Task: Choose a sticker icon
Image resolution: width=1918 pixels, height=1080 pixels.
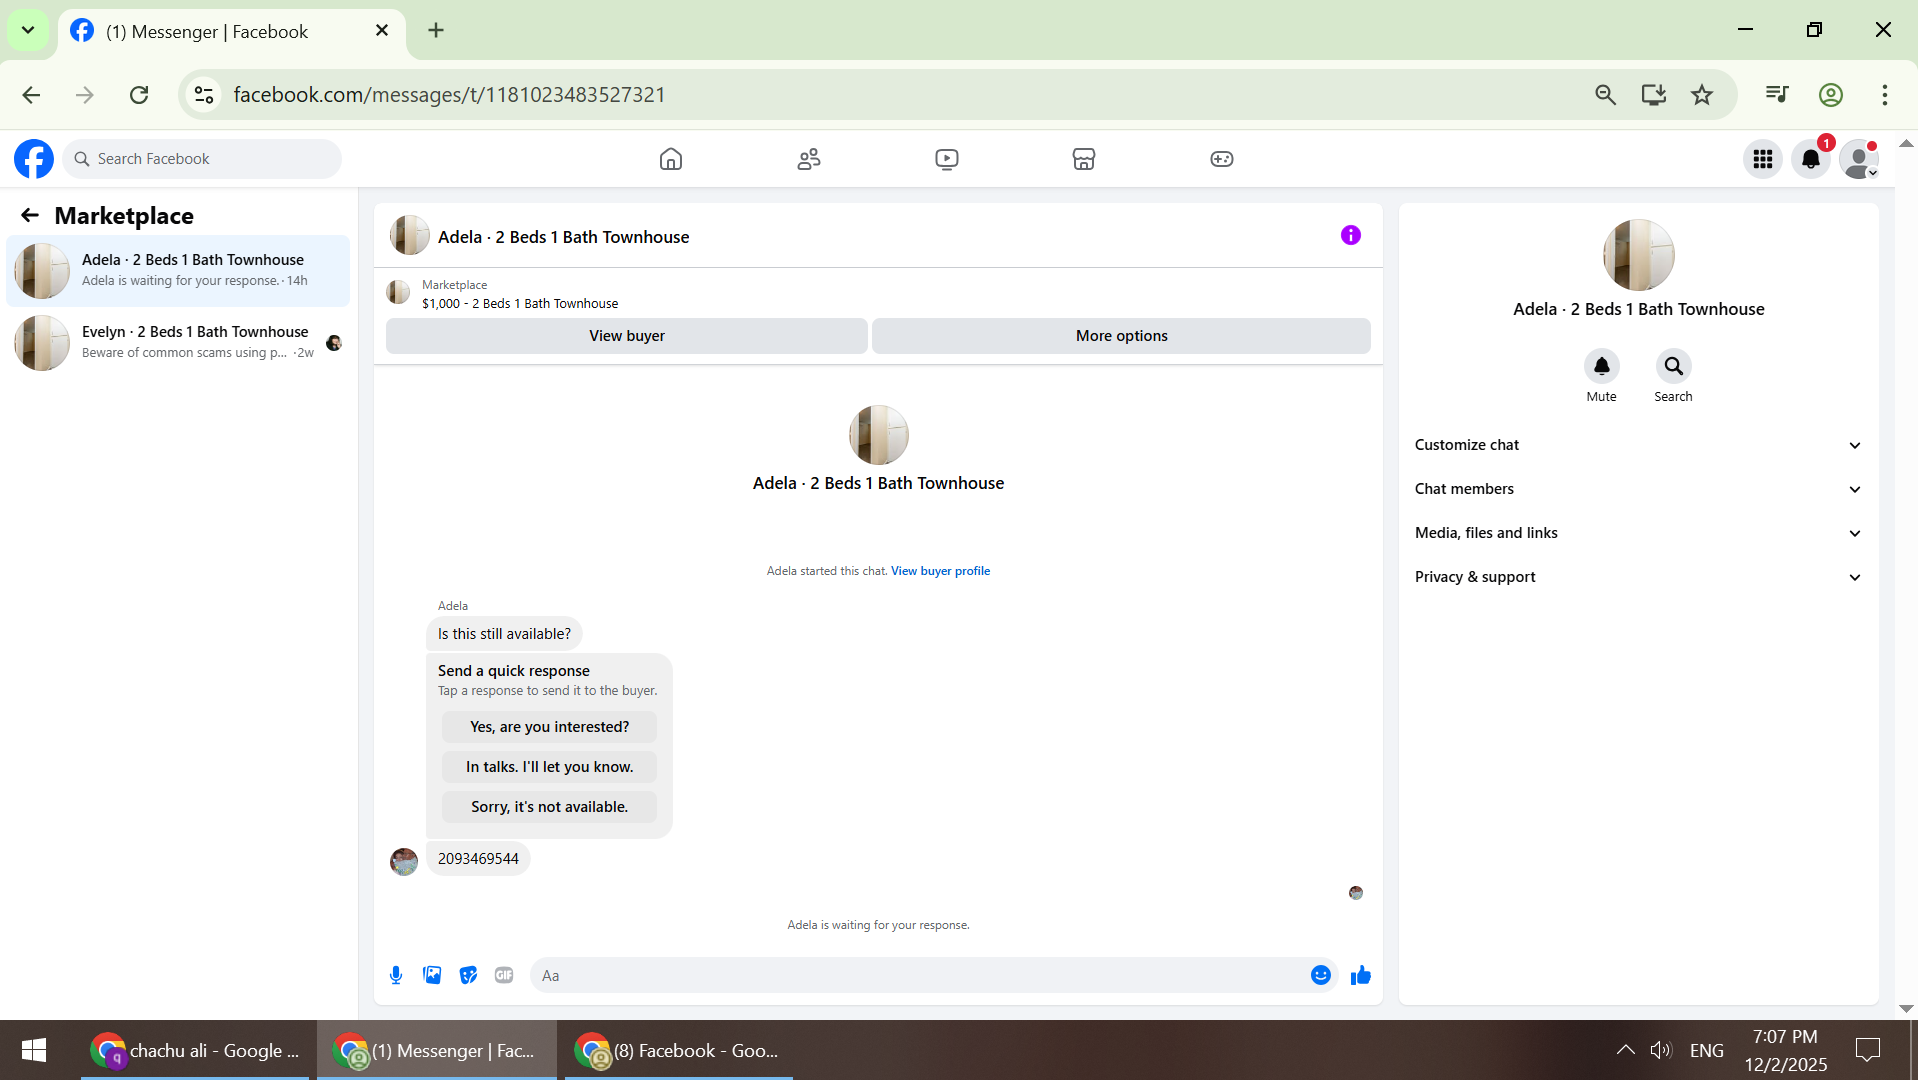Action: (468, 975)
